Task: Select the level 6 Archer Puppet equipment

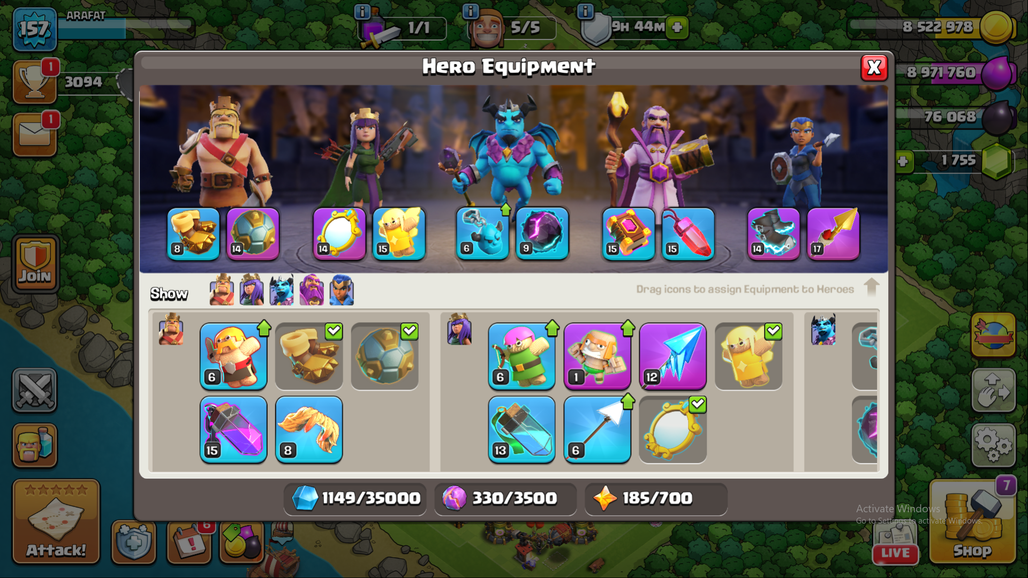Action: (x=521, y=356)
